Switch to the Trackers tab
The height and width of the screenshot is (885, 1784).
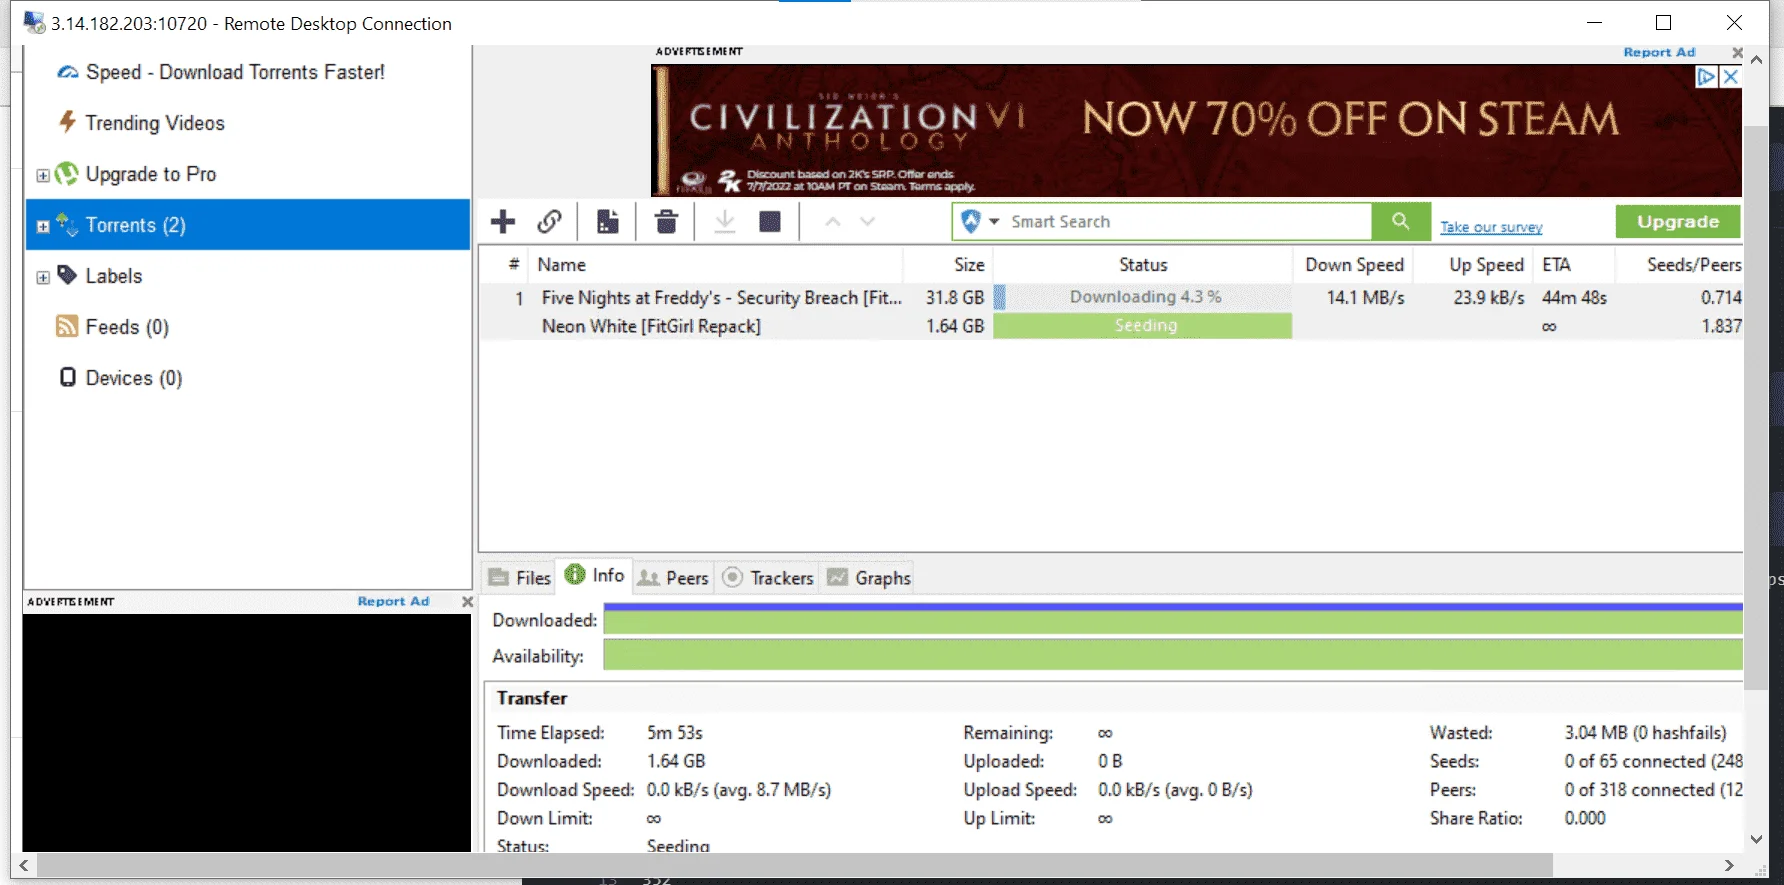[x=768, y=578]
